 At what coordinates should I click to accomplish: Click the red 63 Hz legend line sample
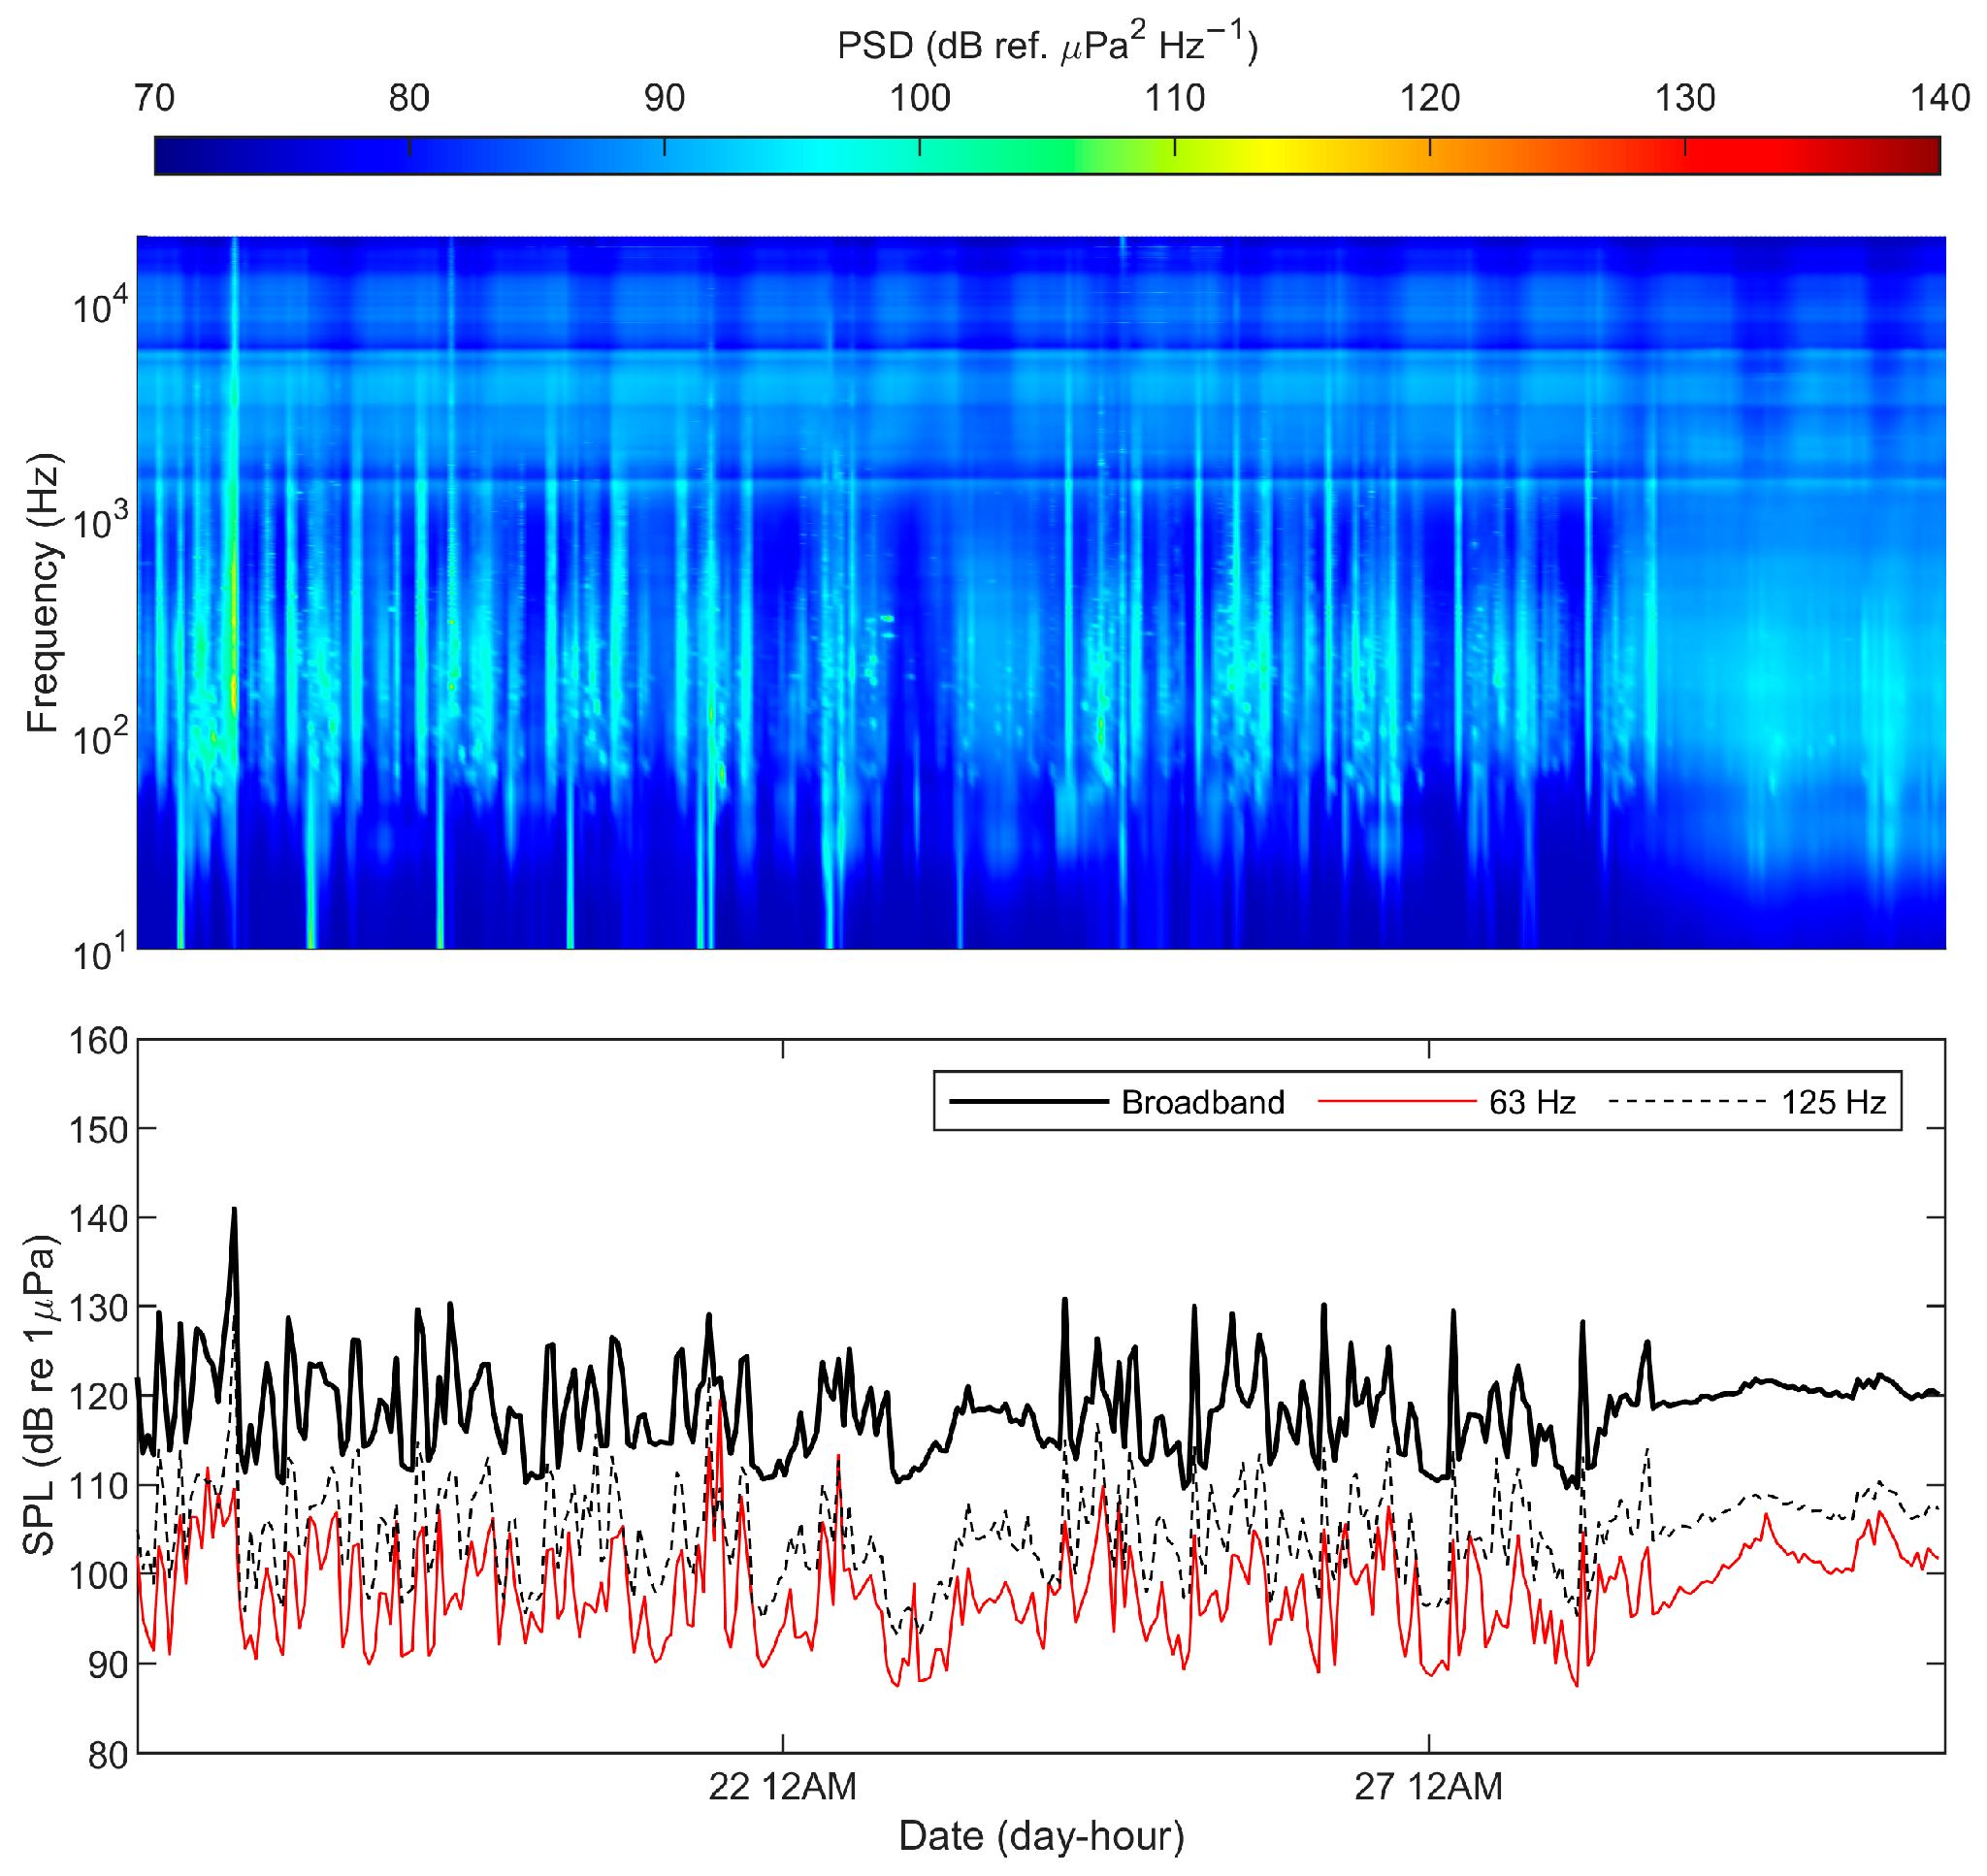click(x=1396, y=1102)
